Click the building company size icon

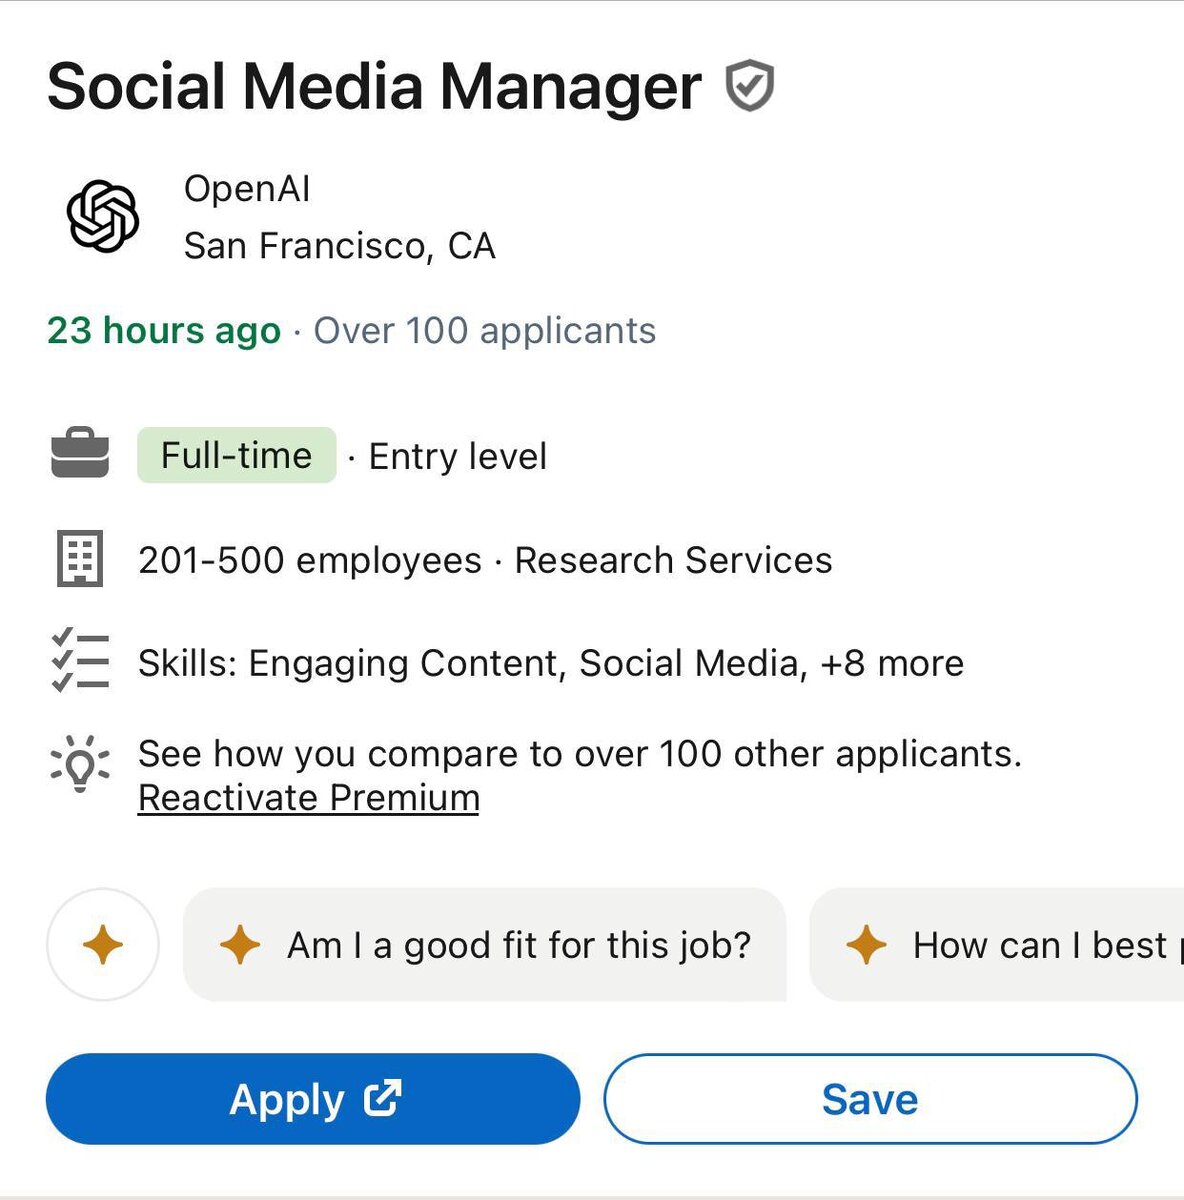pyautogui.click(x=80, y=558)
